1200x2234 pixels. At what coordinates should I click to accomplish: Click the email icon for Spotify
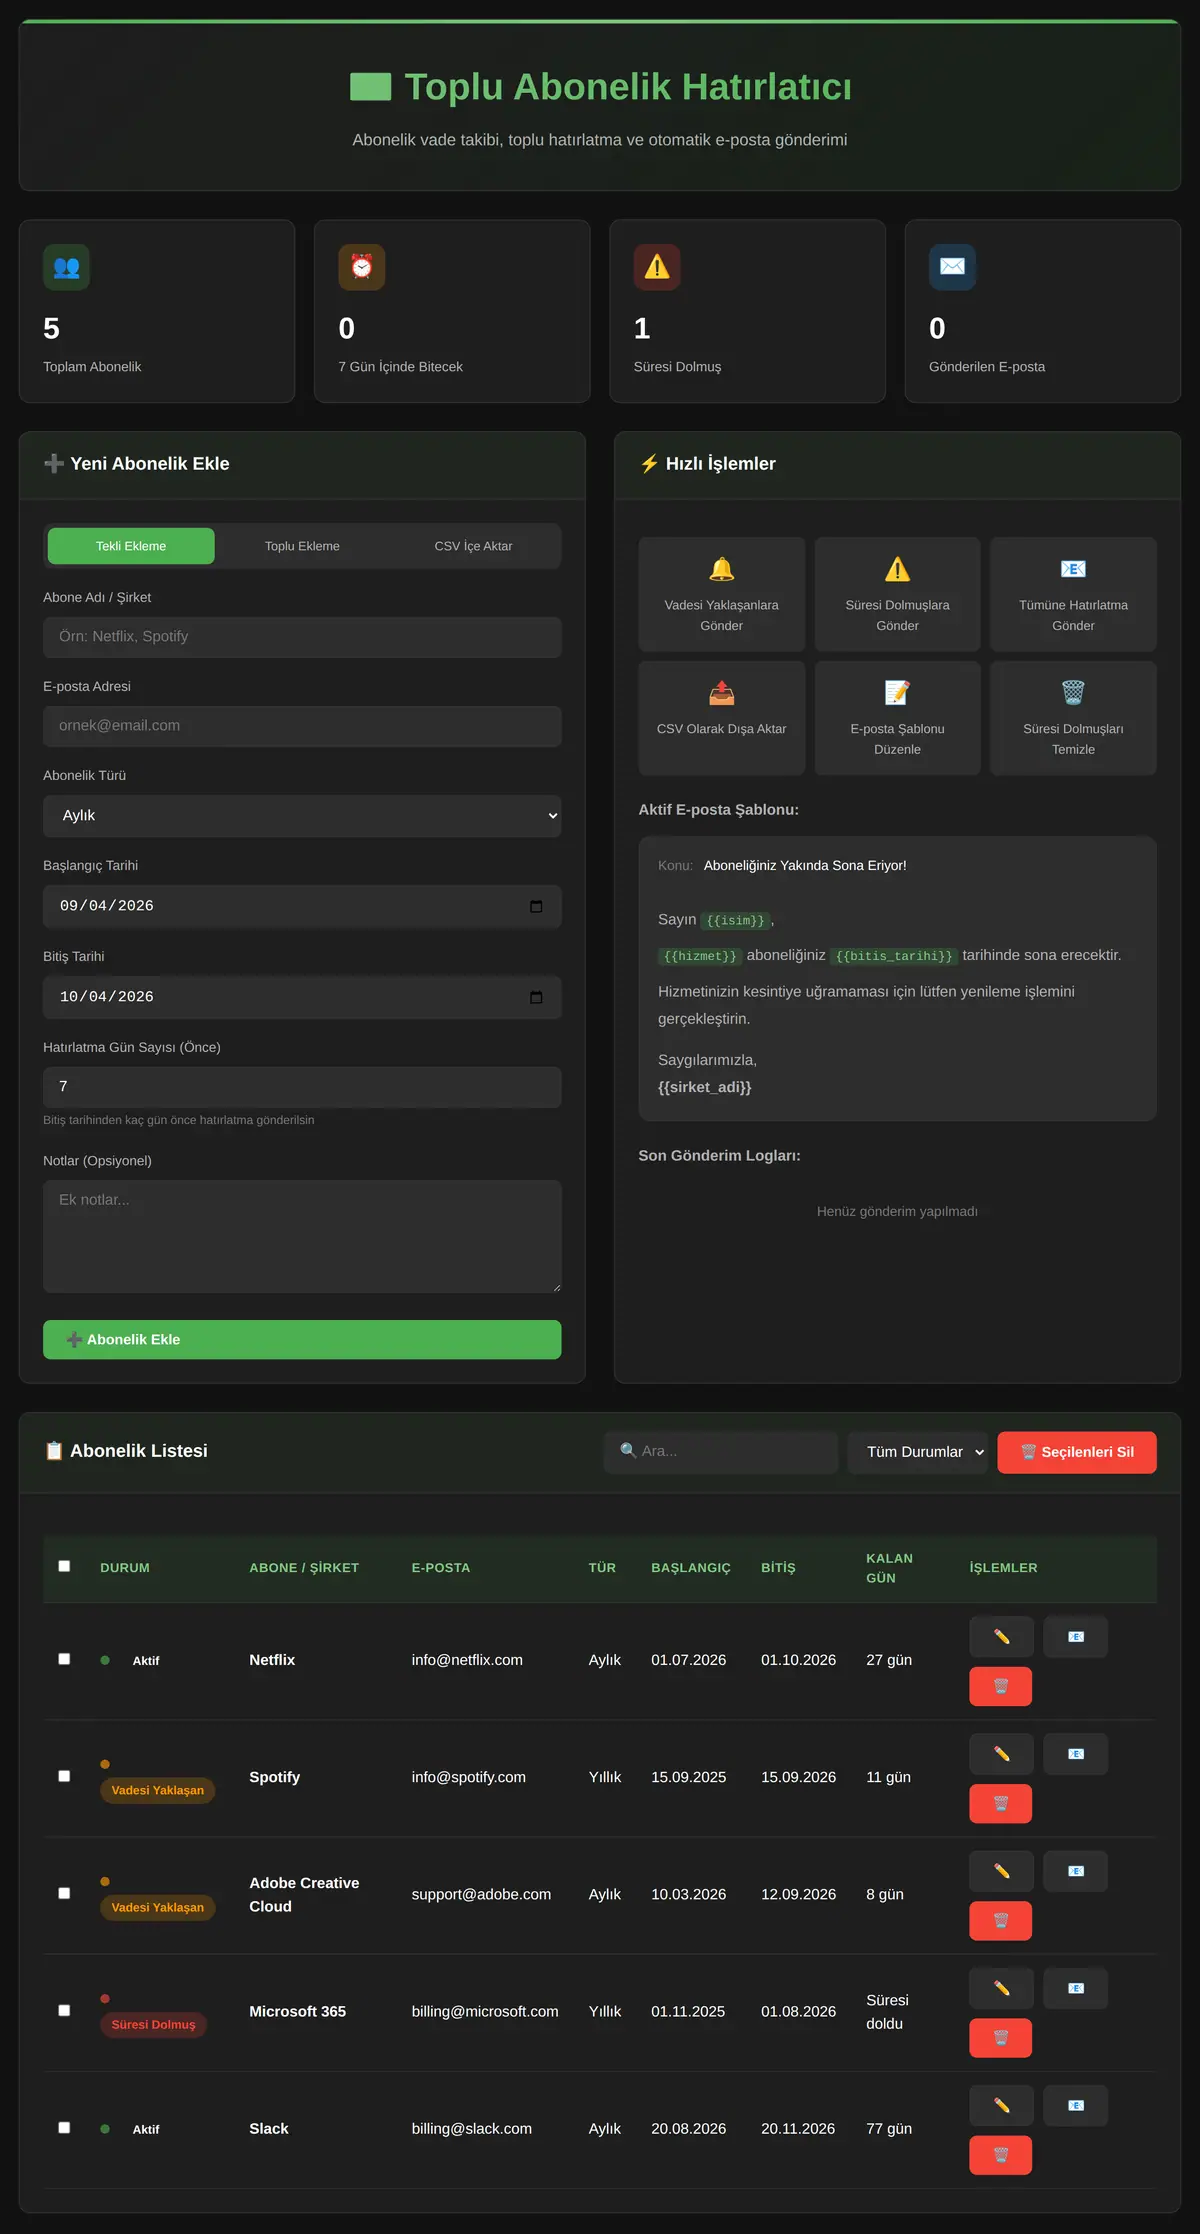click(x=1075, y=1754)
